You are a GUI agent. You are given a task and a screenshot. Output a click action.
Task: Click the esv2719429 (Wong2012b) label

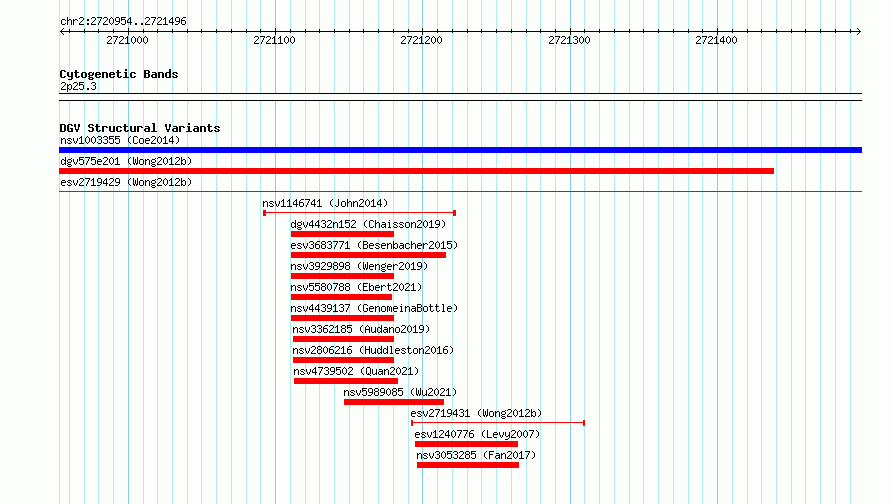tap(126, 182)
